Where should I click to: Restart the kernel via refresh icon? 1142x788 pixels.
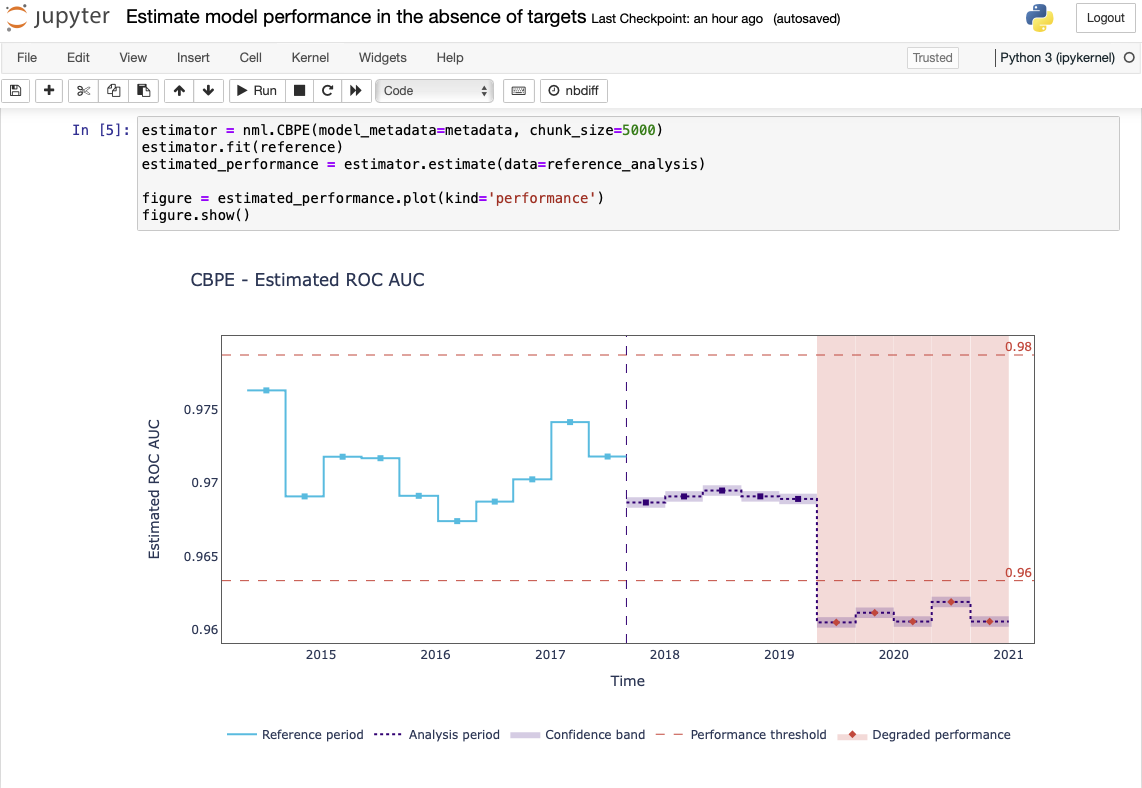(327, 90)
